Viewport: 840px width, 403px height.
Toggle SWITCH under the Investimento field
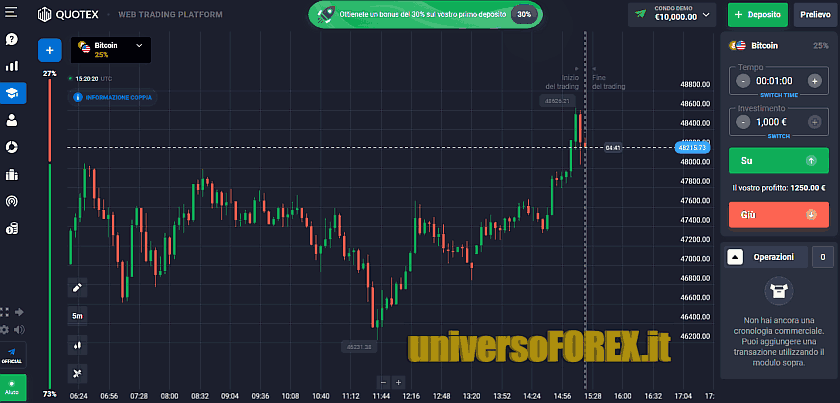pos(778,135)
